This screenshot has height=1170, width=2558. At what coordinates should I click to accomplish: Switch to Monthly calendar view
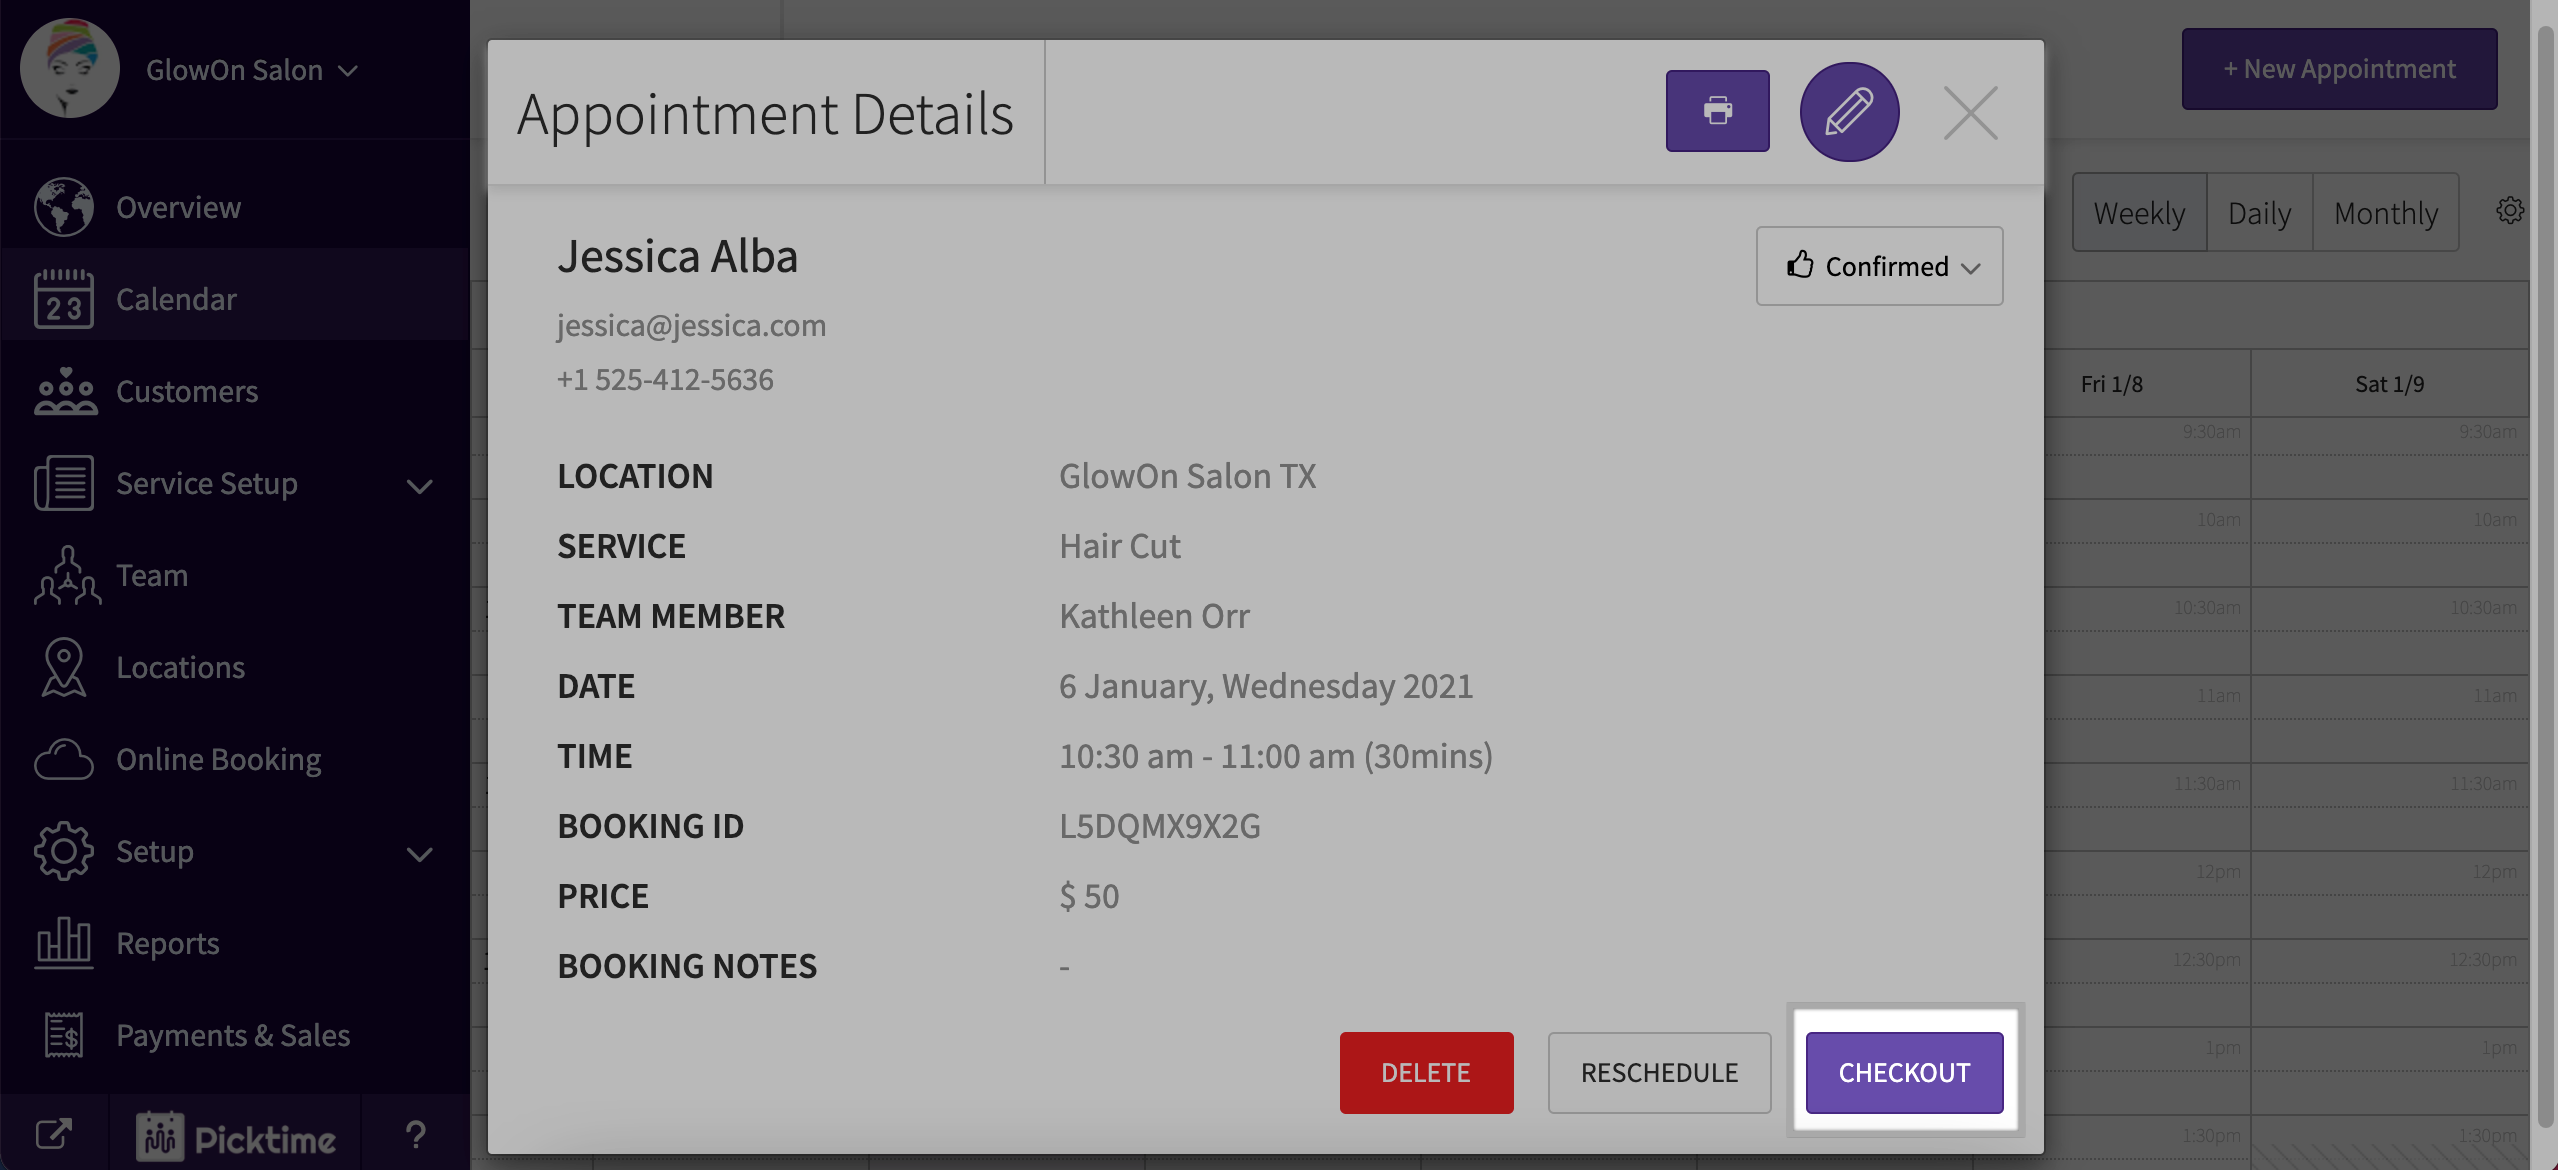[2385, 213]
